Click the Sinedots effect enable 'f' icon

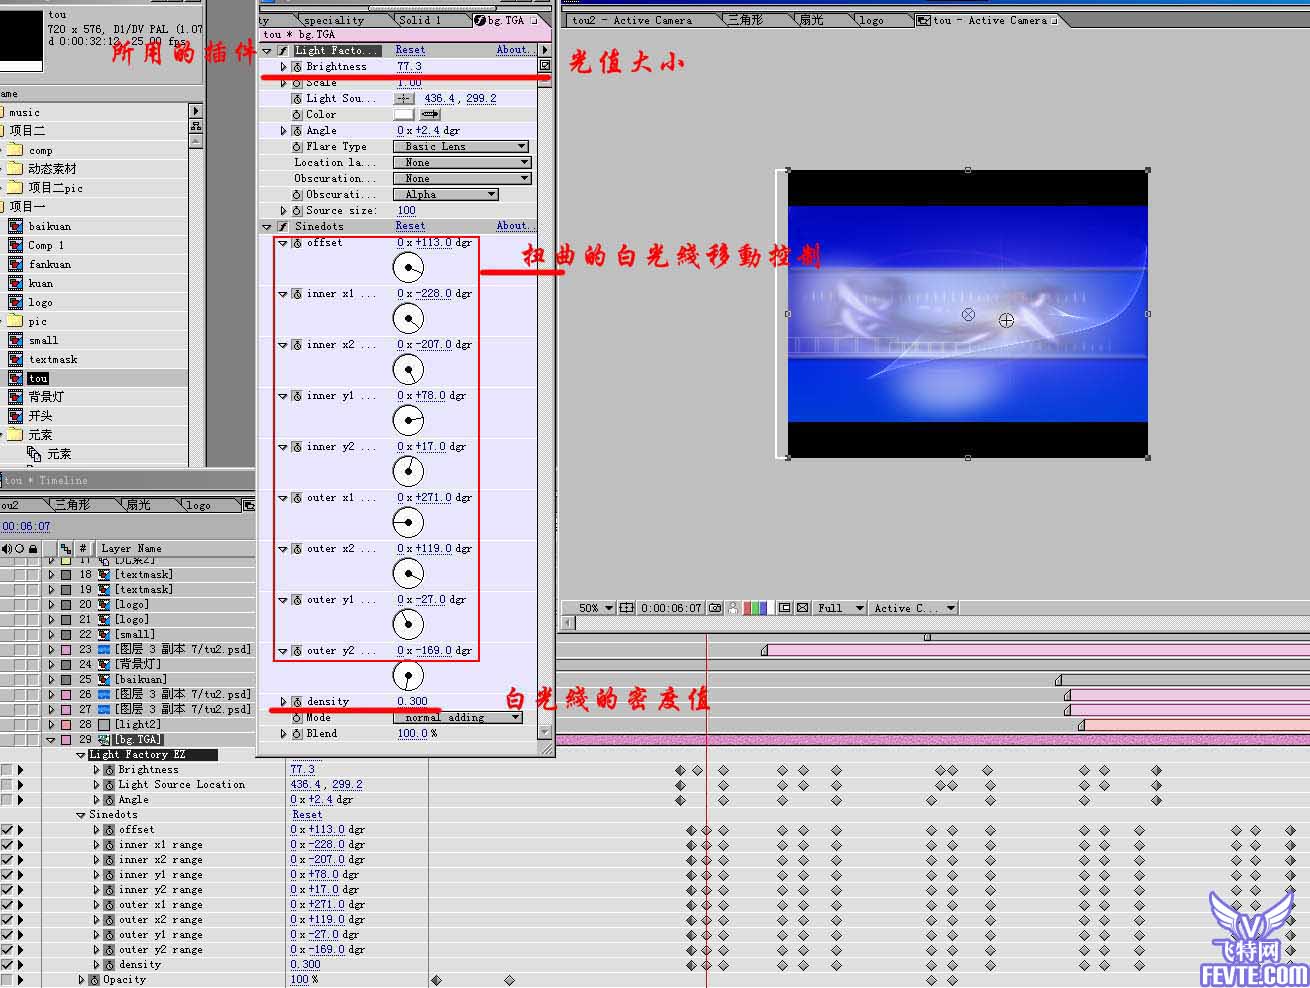[283, 227]
